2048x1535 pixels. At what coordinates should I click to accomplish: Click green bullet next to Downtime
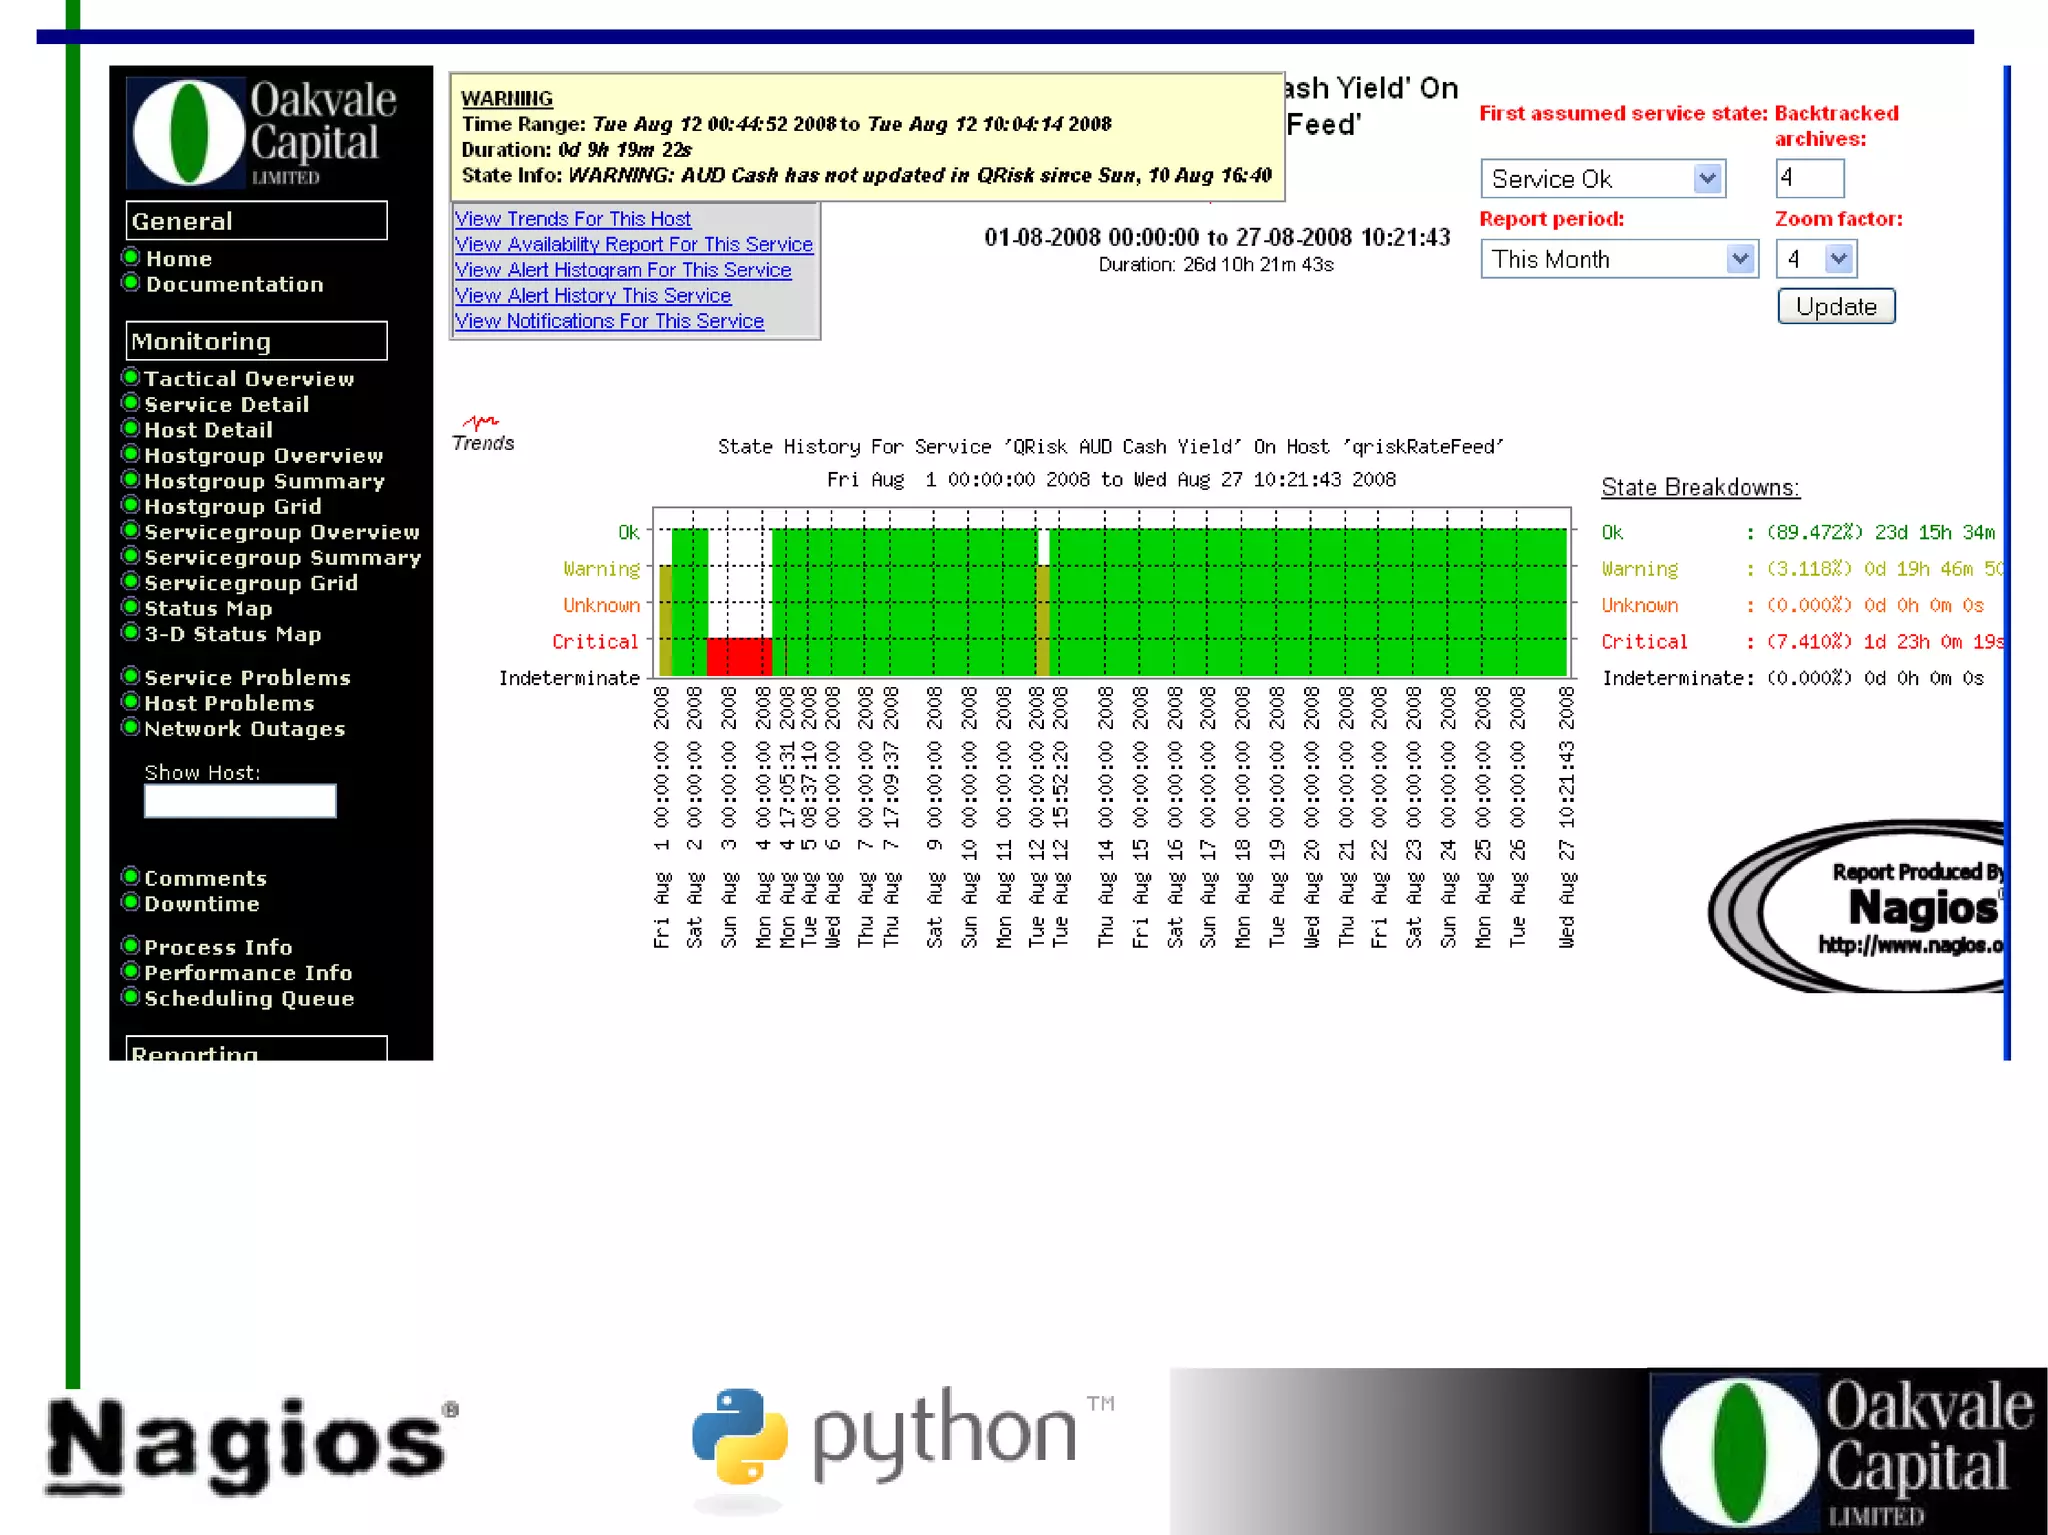pos(130,902)
